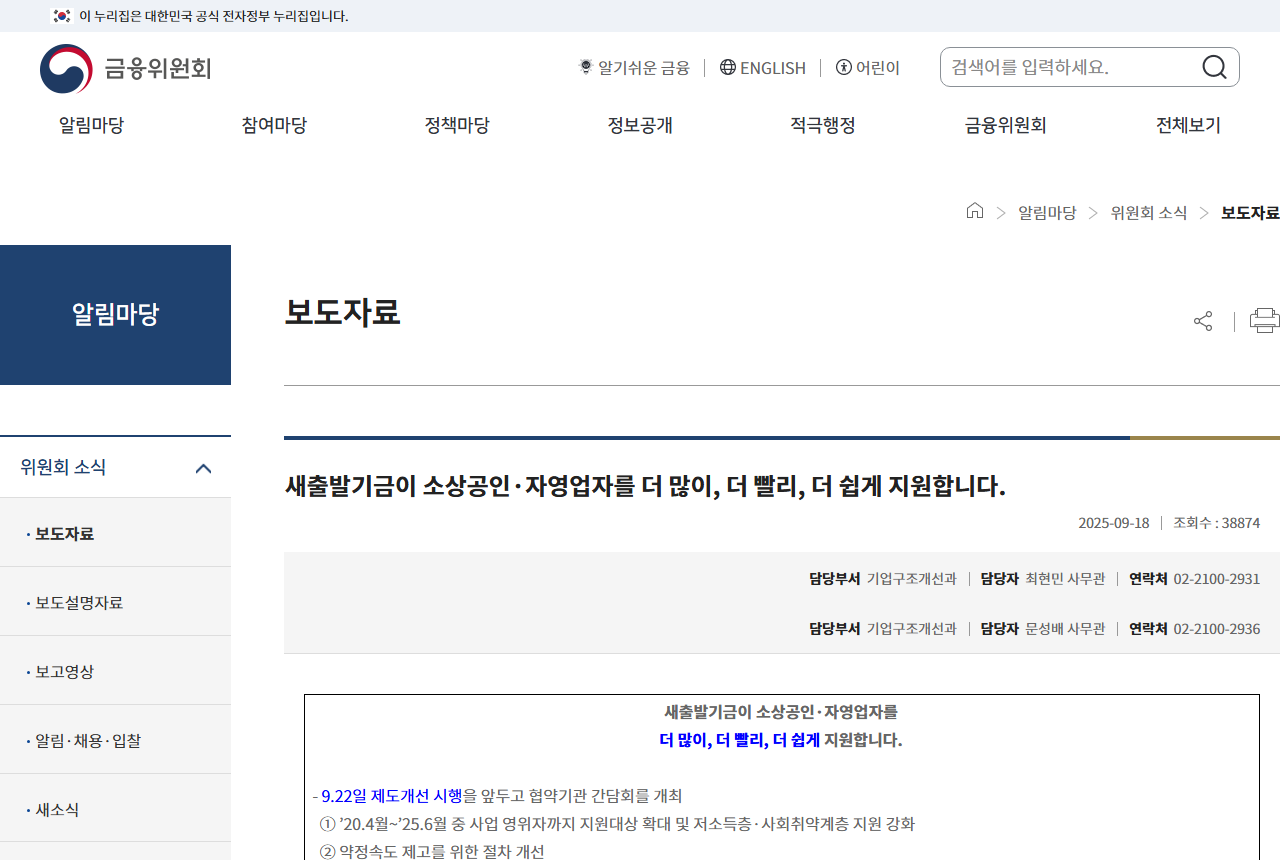Click the print icon beside 보도자료 heading

pos(1265,321)
